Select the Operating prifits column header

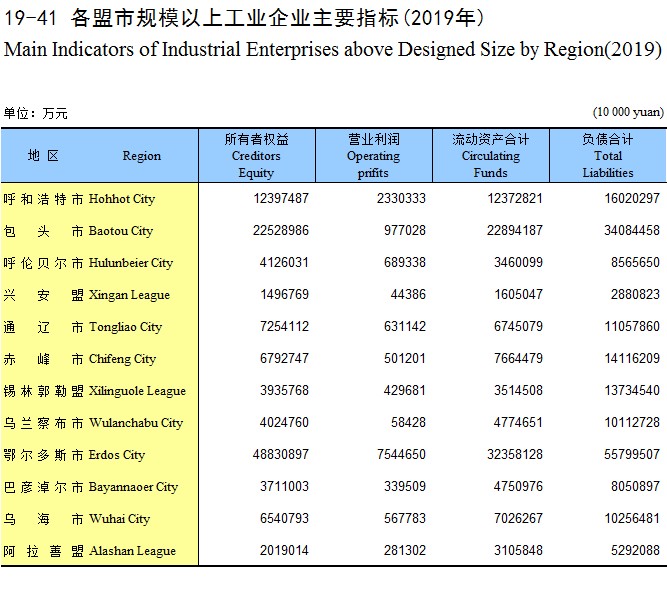pos(373,156)
